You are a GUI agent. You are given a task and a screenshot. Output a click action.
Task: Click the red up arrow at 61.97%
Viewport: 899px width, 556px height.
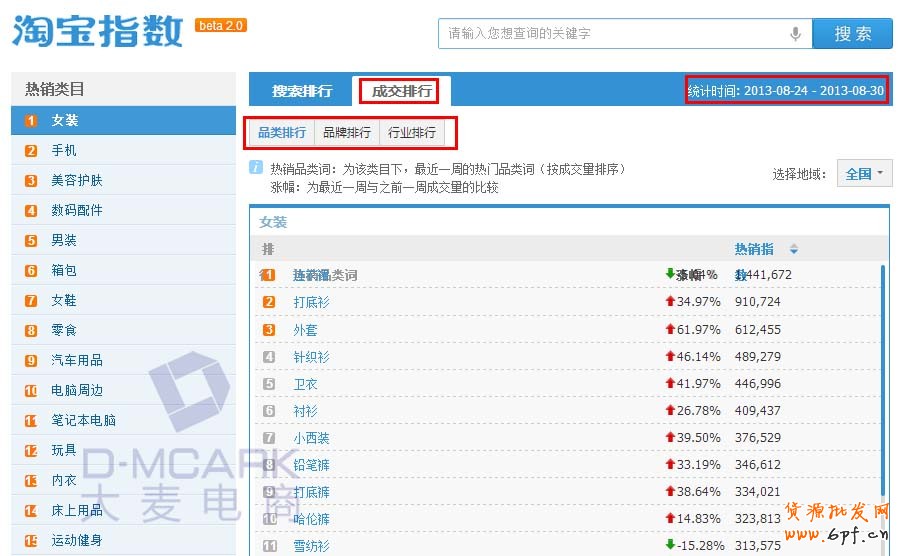[x=670, y=328]
